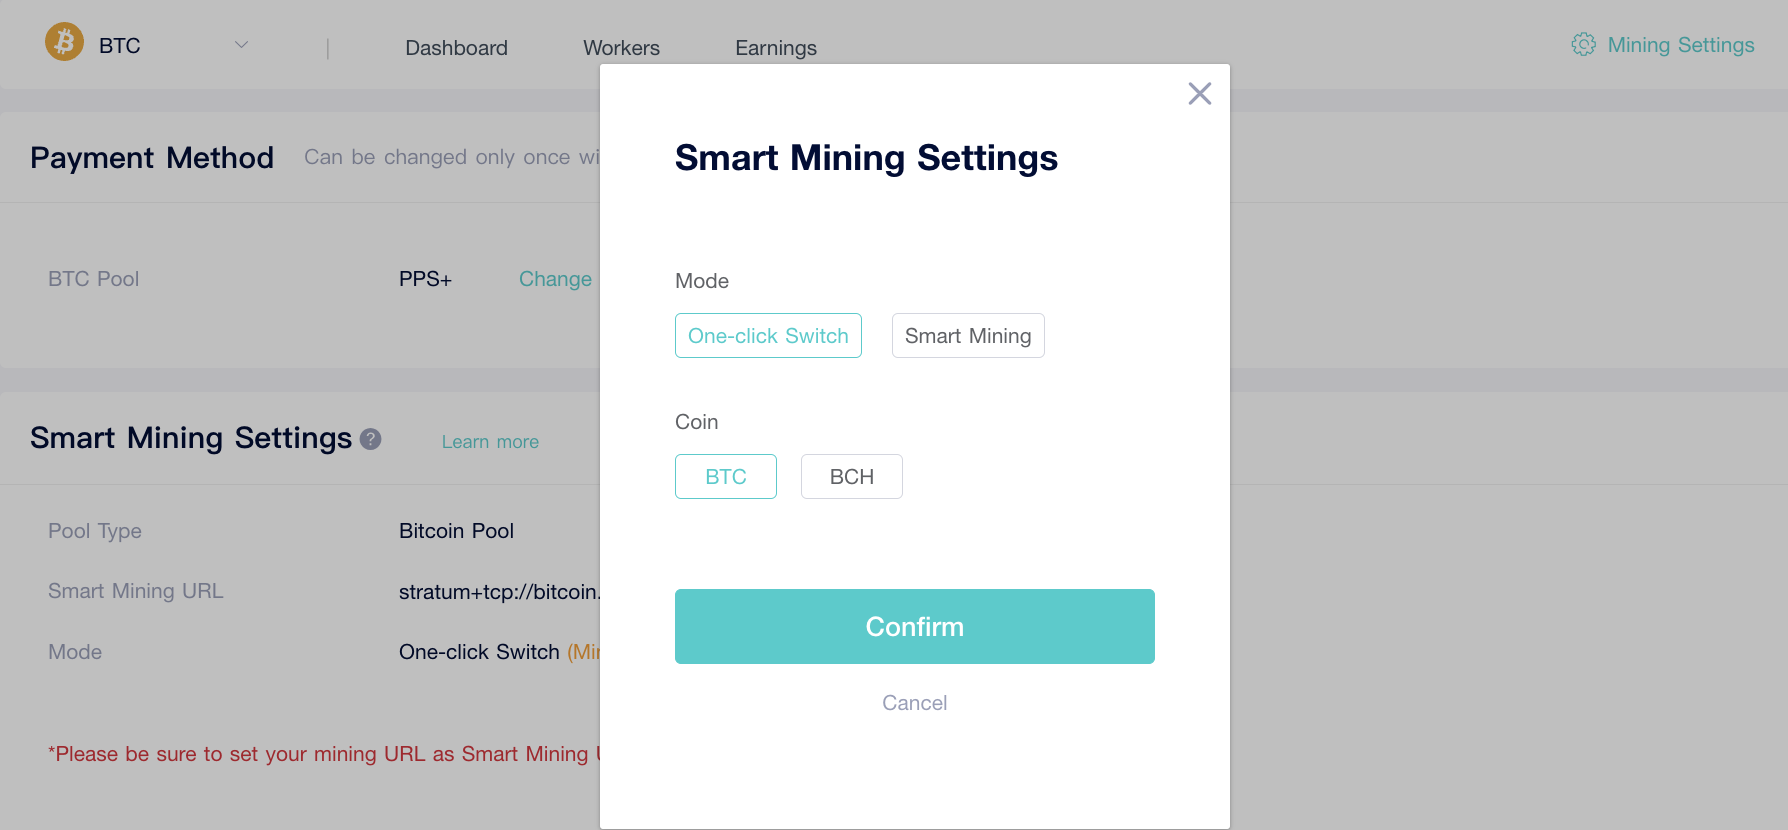Cancel the settings dialog
Screen dimensions: 1788x830
[915, 703]
